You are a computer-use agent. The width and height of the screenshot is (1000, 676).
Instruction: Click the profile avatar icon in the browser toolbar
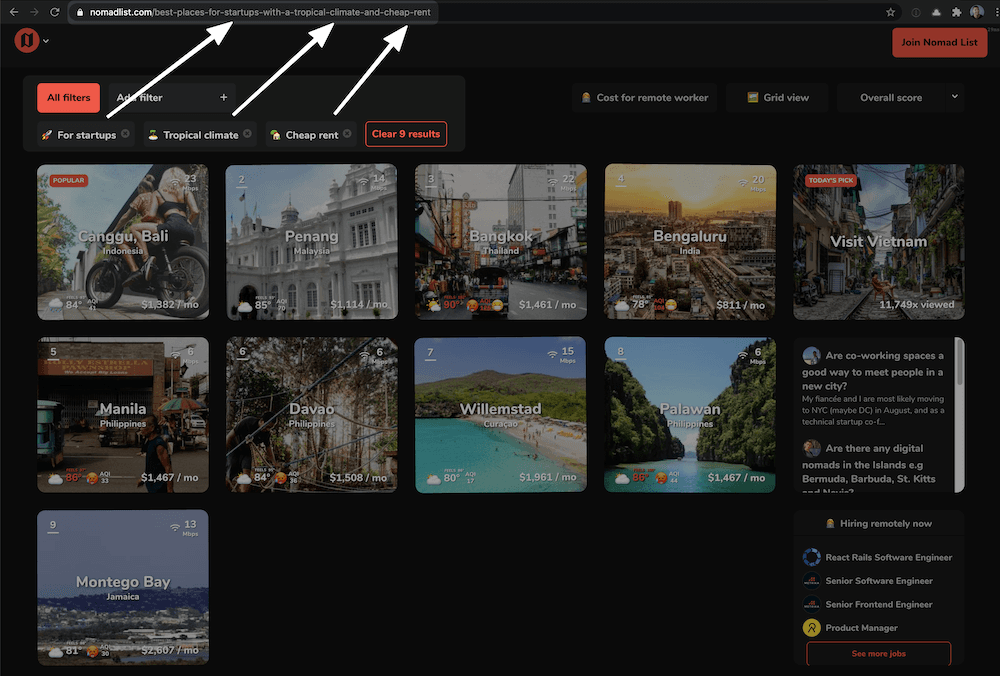(x=977, y=13)
